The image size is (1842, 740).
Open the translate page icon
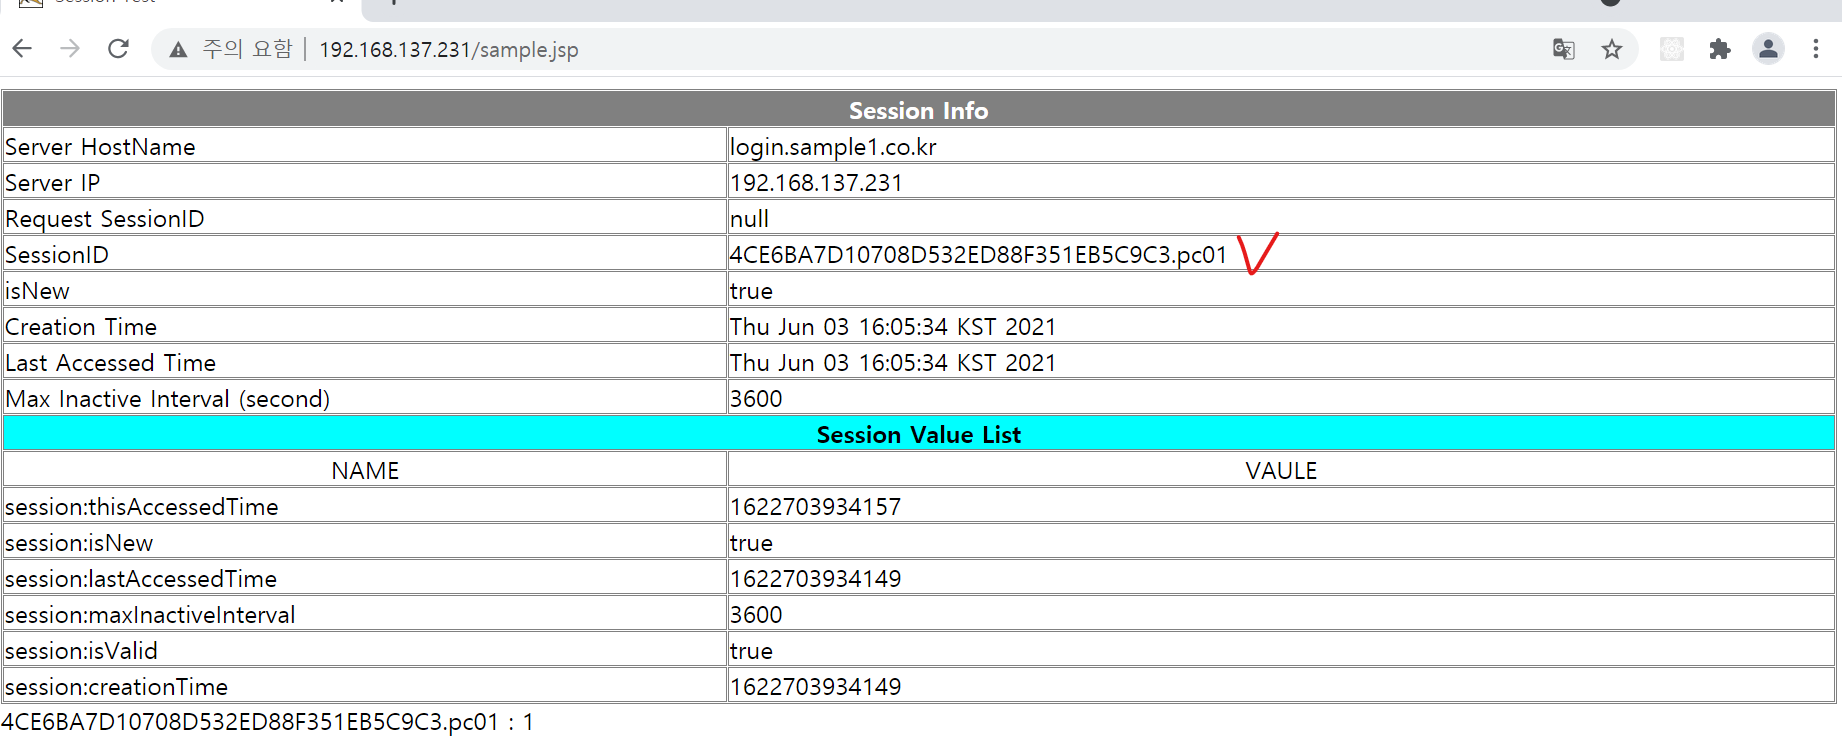tap(1563, 49)
